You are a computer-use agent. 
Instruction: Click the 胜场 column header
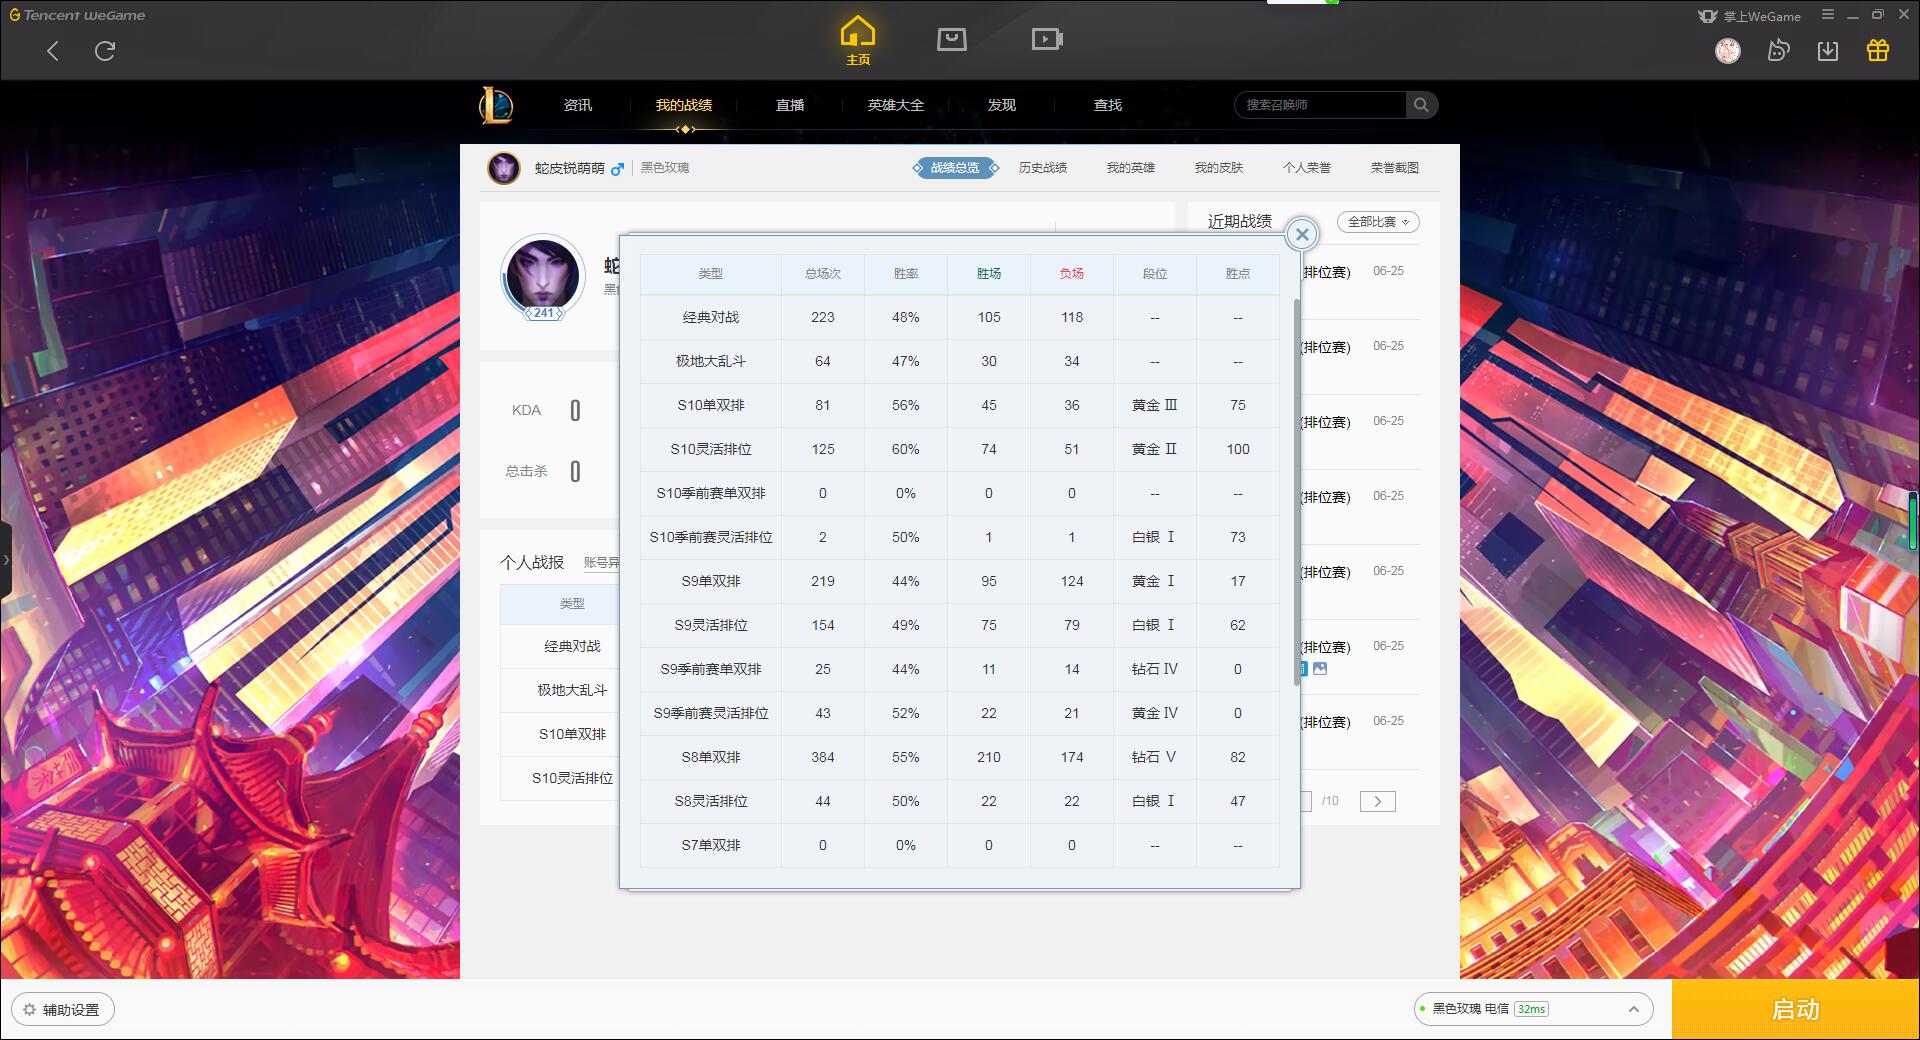(x=989, y=274)
